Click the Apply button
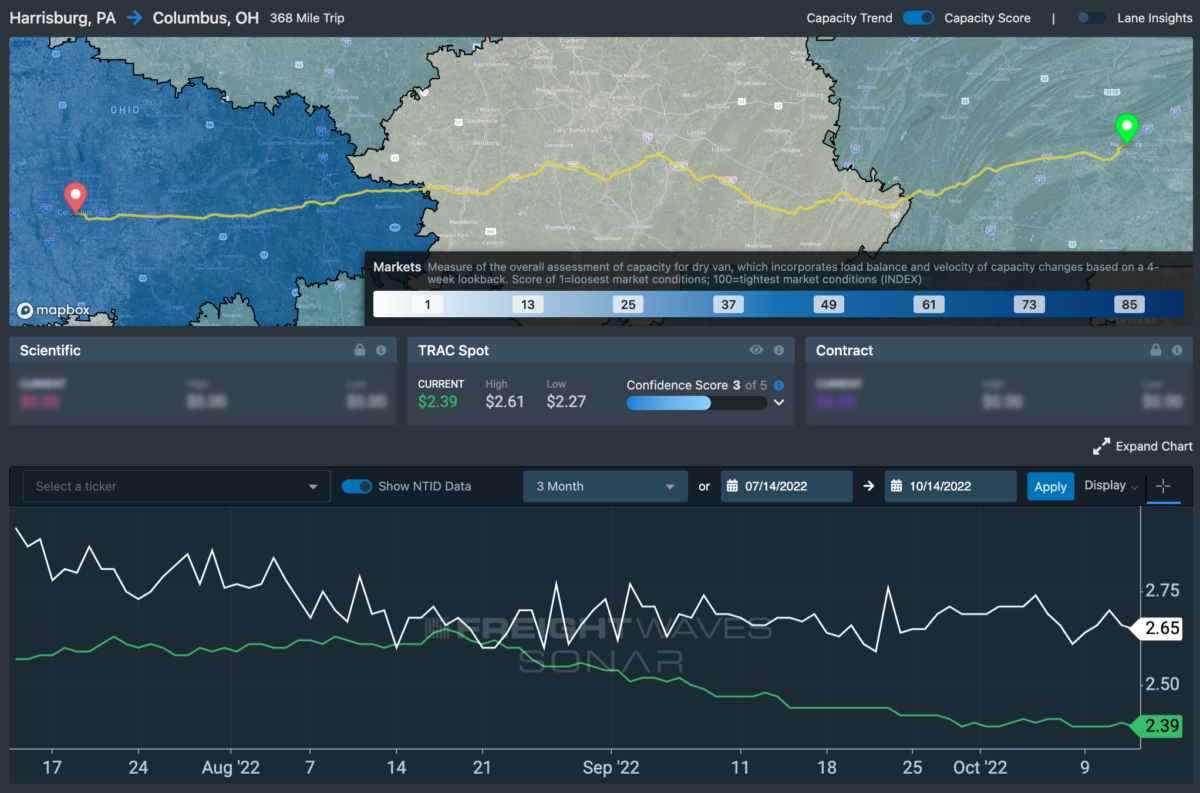This screenshot has width=1200, height=793. click(x=1050, y=487)
